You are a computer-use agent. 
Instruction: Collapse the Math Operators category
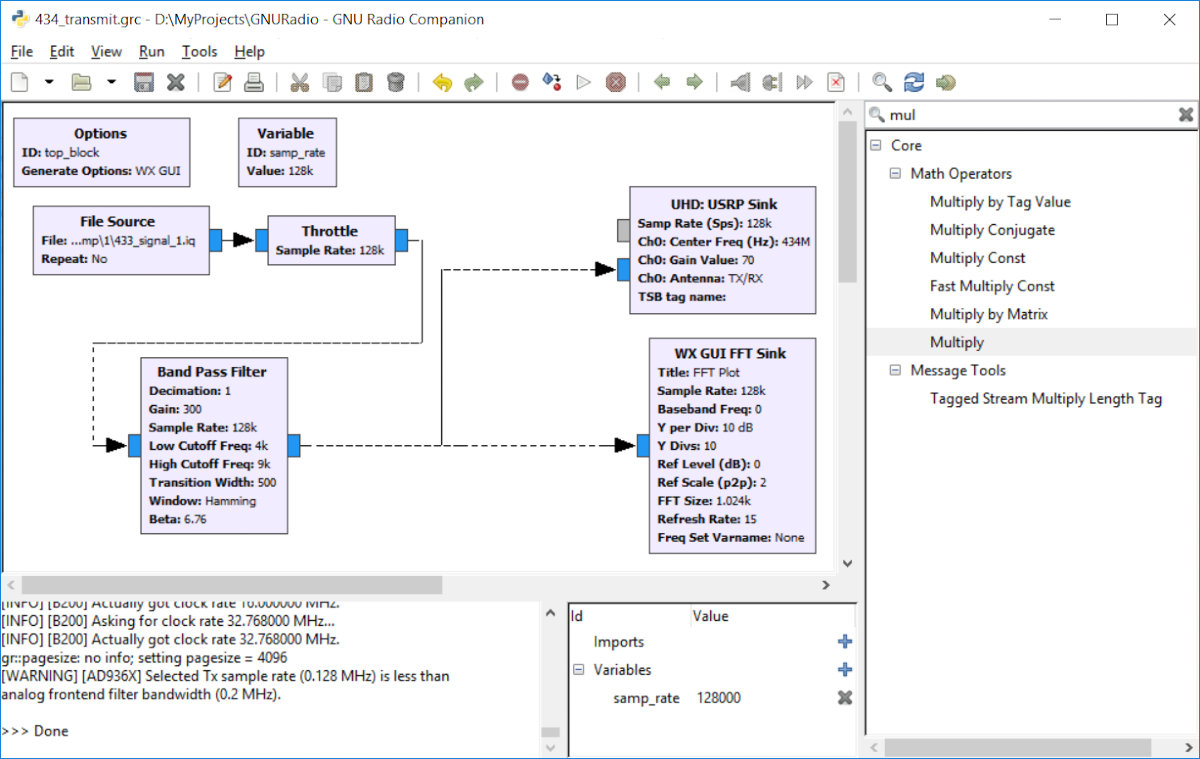coord(896,173)
